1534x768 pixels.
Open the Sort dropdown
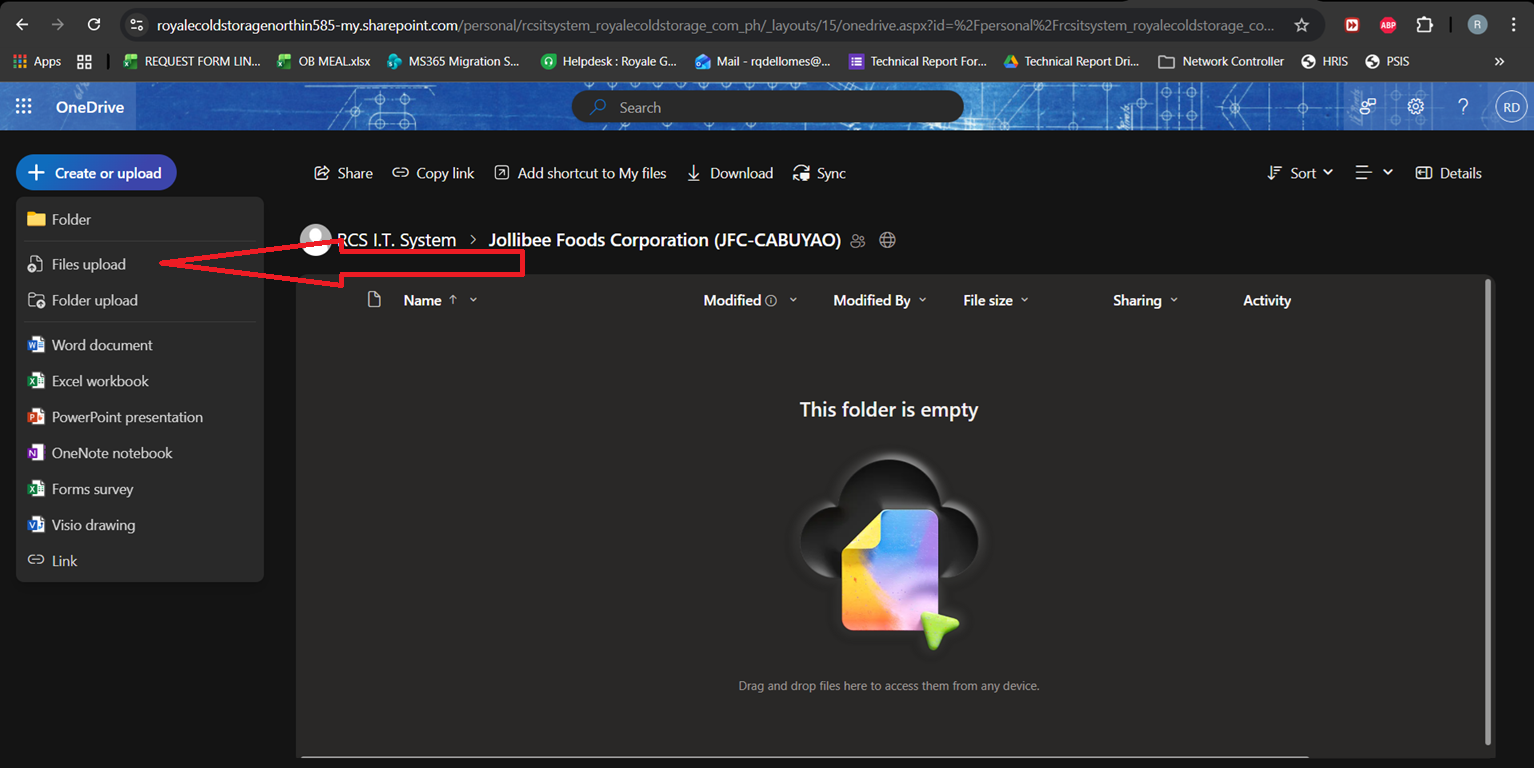click(x=1300, y=173)
